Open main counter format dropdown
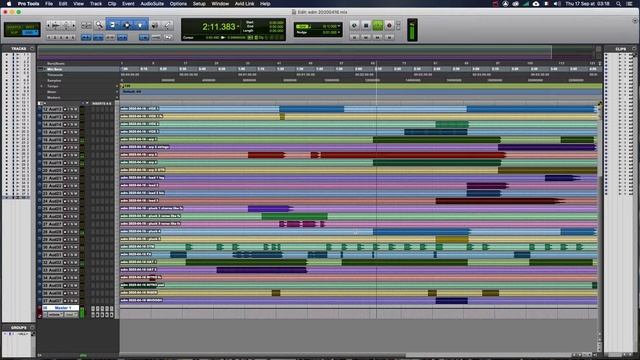This screenshot has height=360, width=640. [238, 27]
